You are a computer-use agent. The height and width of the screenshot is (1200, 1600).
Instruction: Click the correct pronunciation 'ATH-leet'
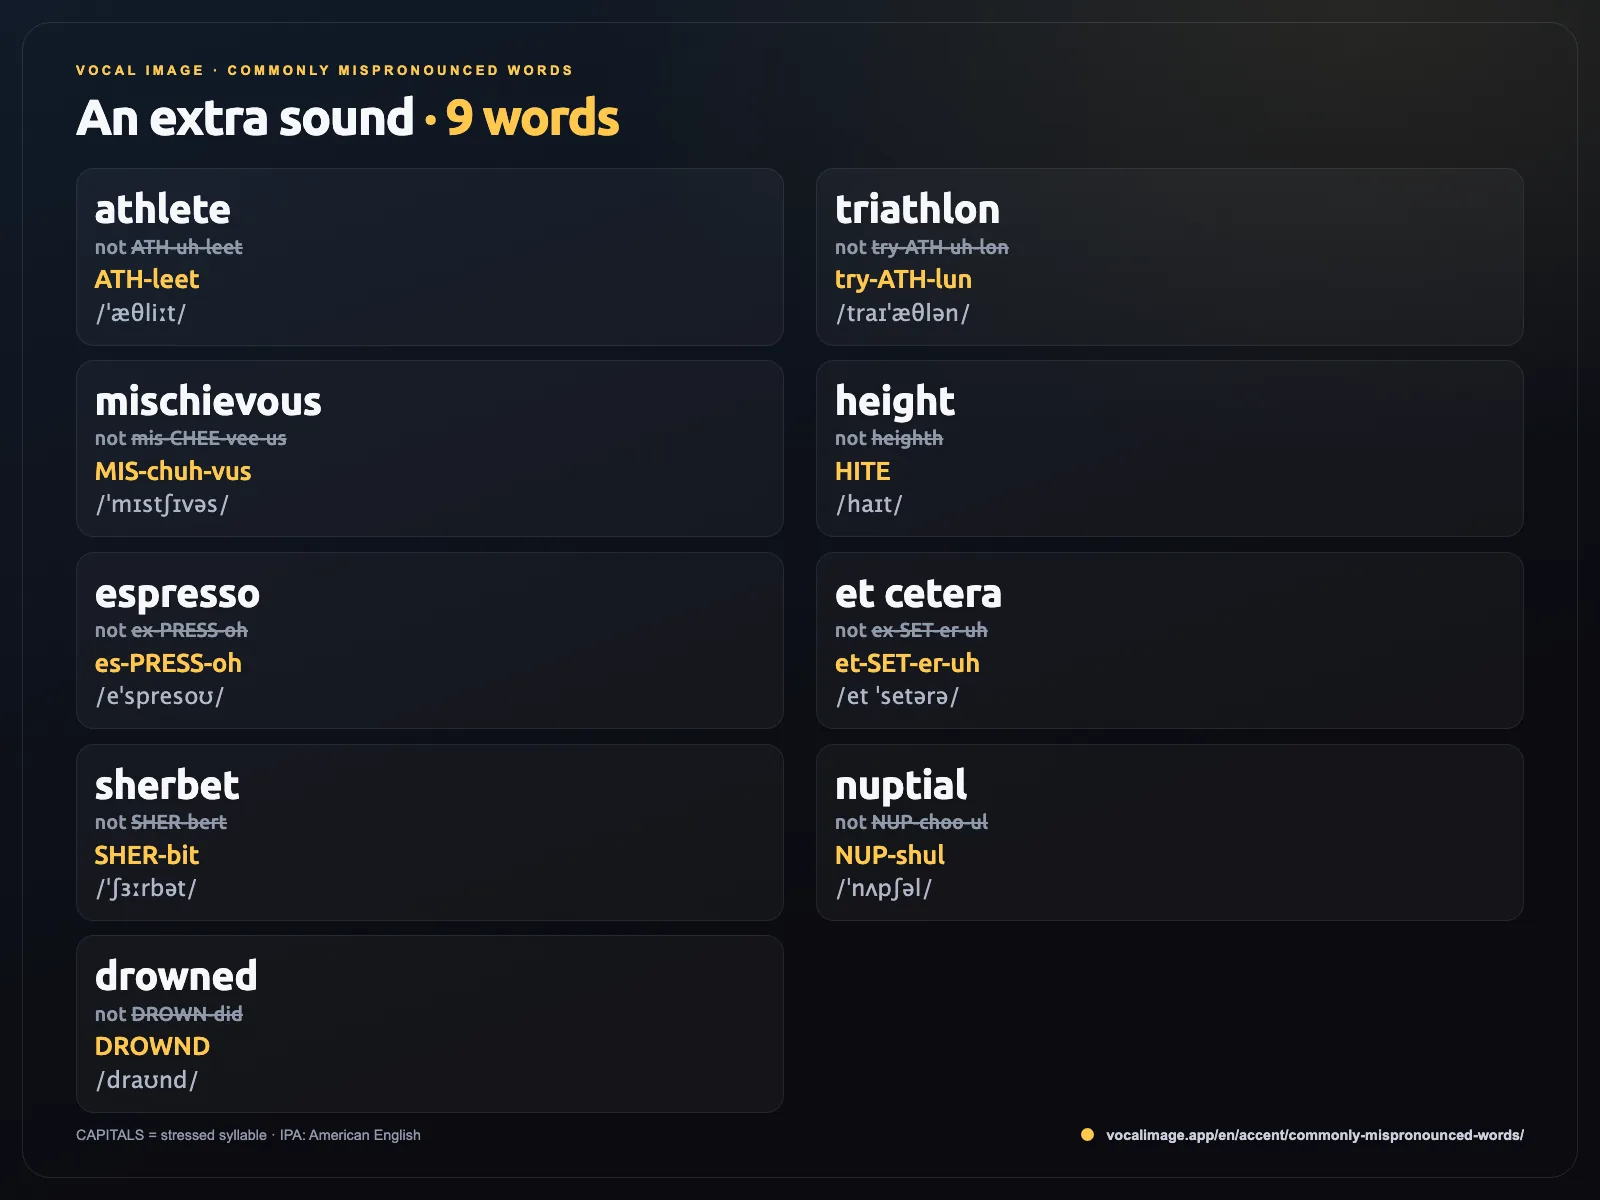[147, 279]
